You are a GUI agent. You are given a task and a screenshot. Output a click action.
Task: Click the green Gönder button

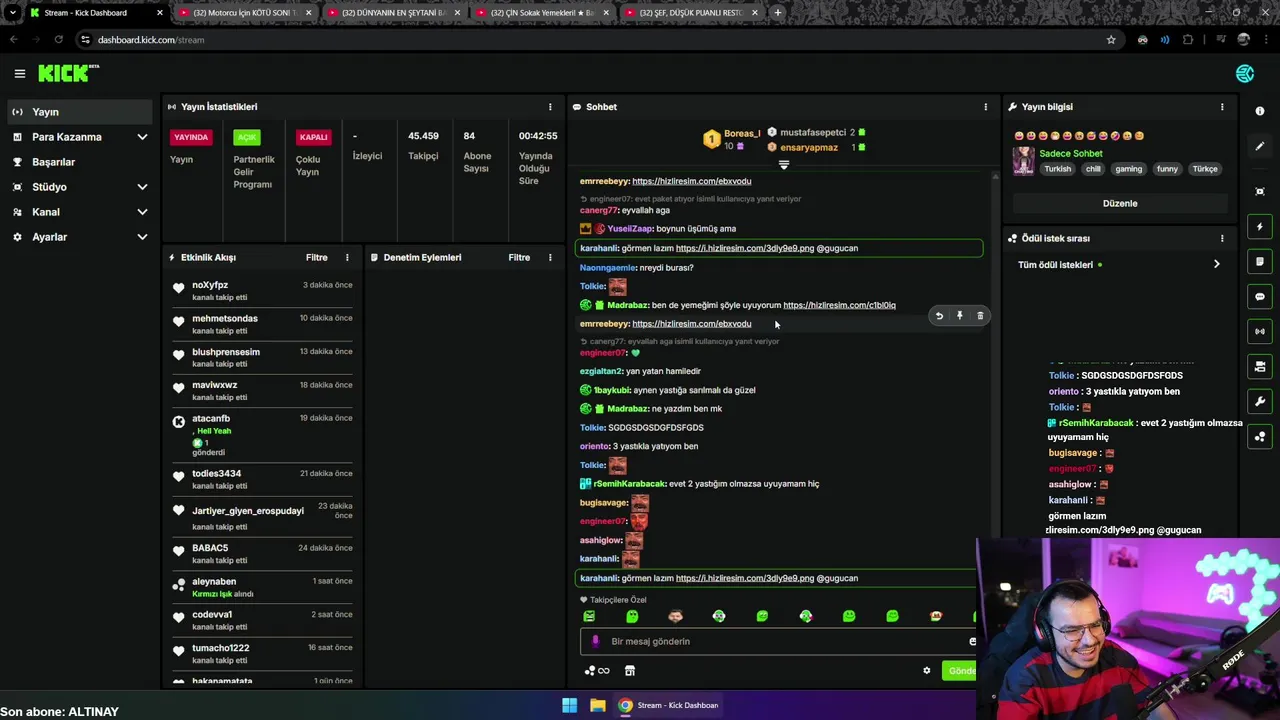960,671
